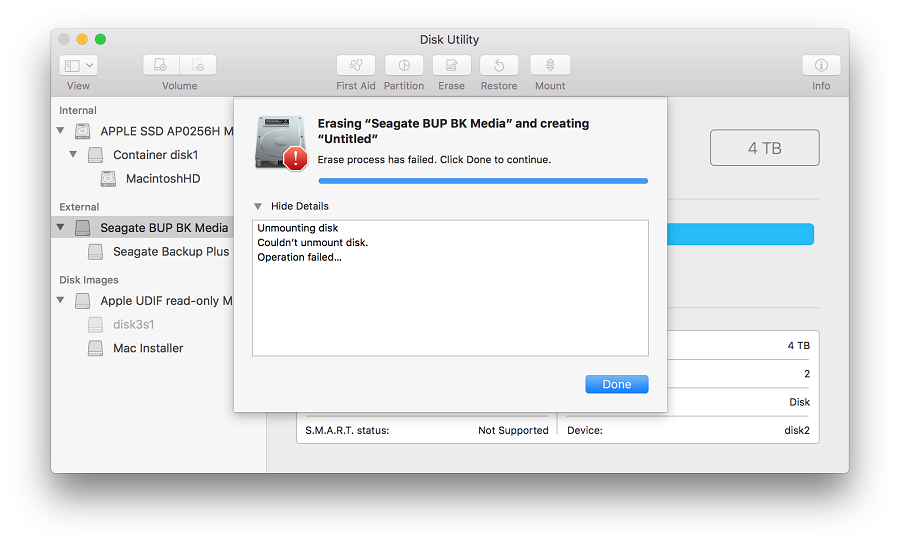Click the "Disk Utility" window title
Screen dimensions: 900x546
tap(449, 40)
